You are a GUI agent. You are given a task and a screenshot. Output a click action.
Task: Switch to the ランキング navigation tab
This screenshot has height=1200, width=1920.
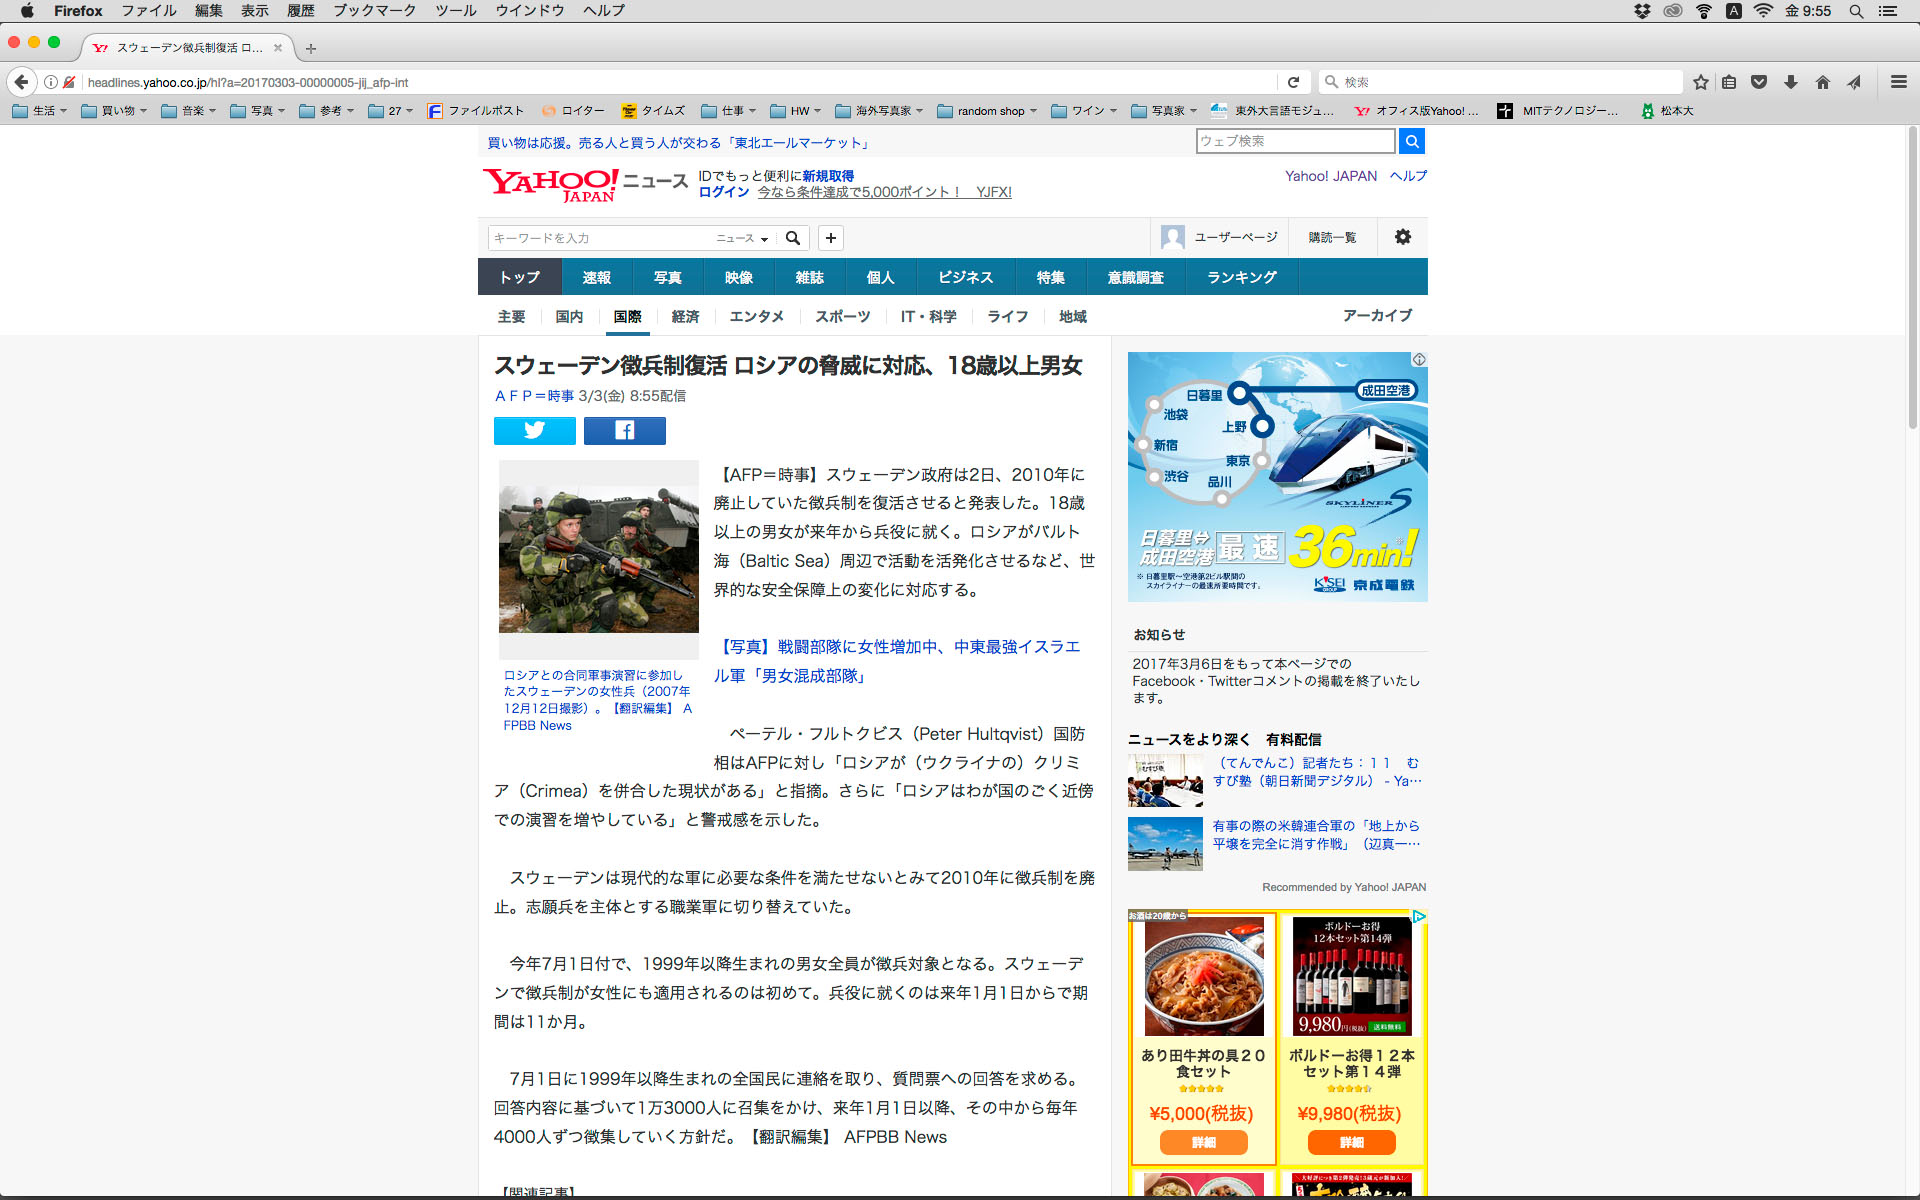[1241, 277]
